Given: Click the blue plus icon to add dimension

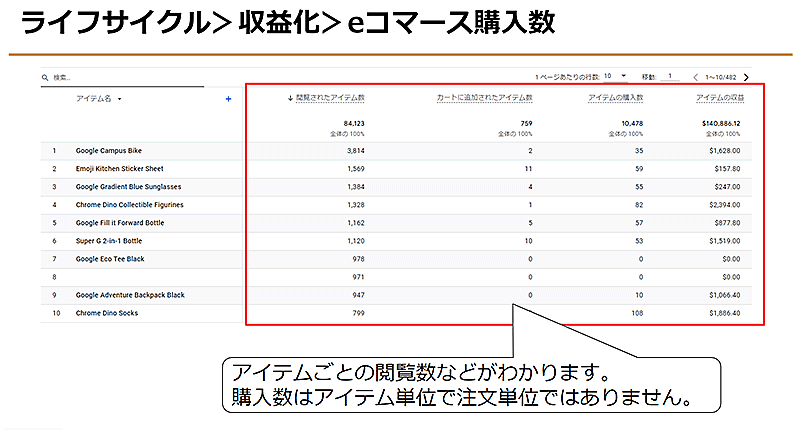Looking at the screenshot, I should click(228, 99).
